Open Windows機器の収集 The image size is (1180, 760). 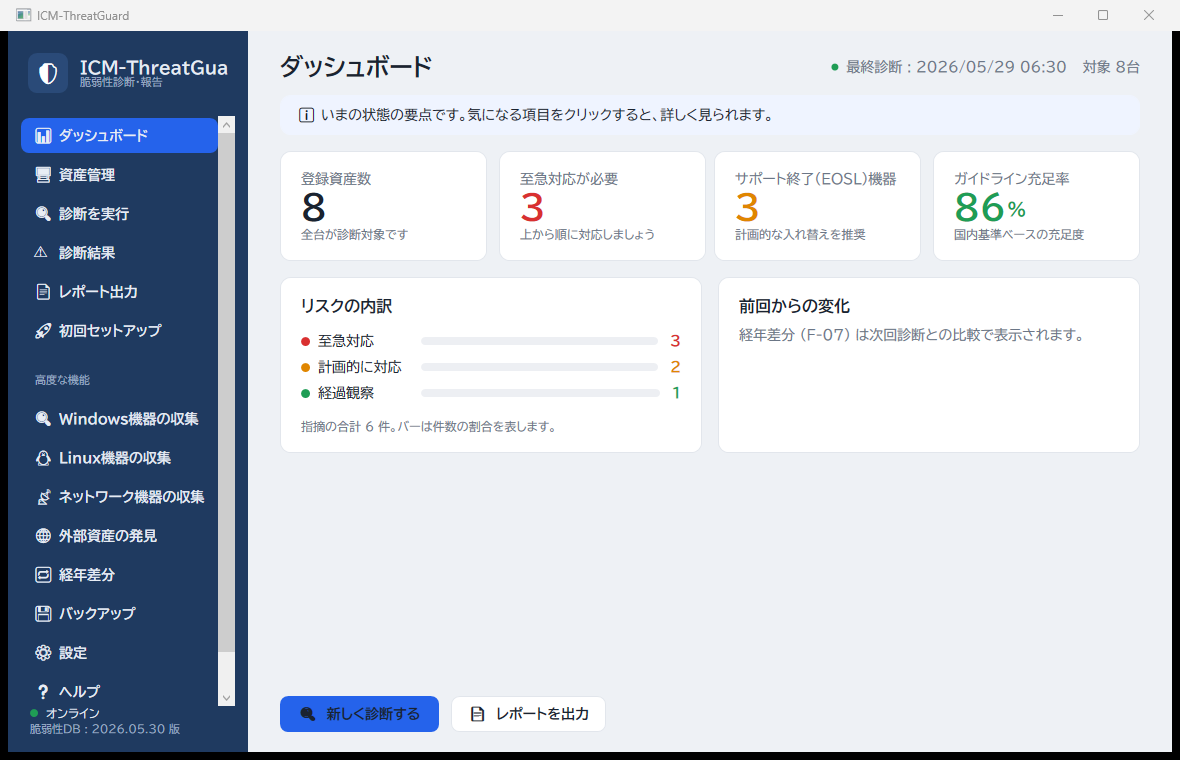[x=119, y=419]
